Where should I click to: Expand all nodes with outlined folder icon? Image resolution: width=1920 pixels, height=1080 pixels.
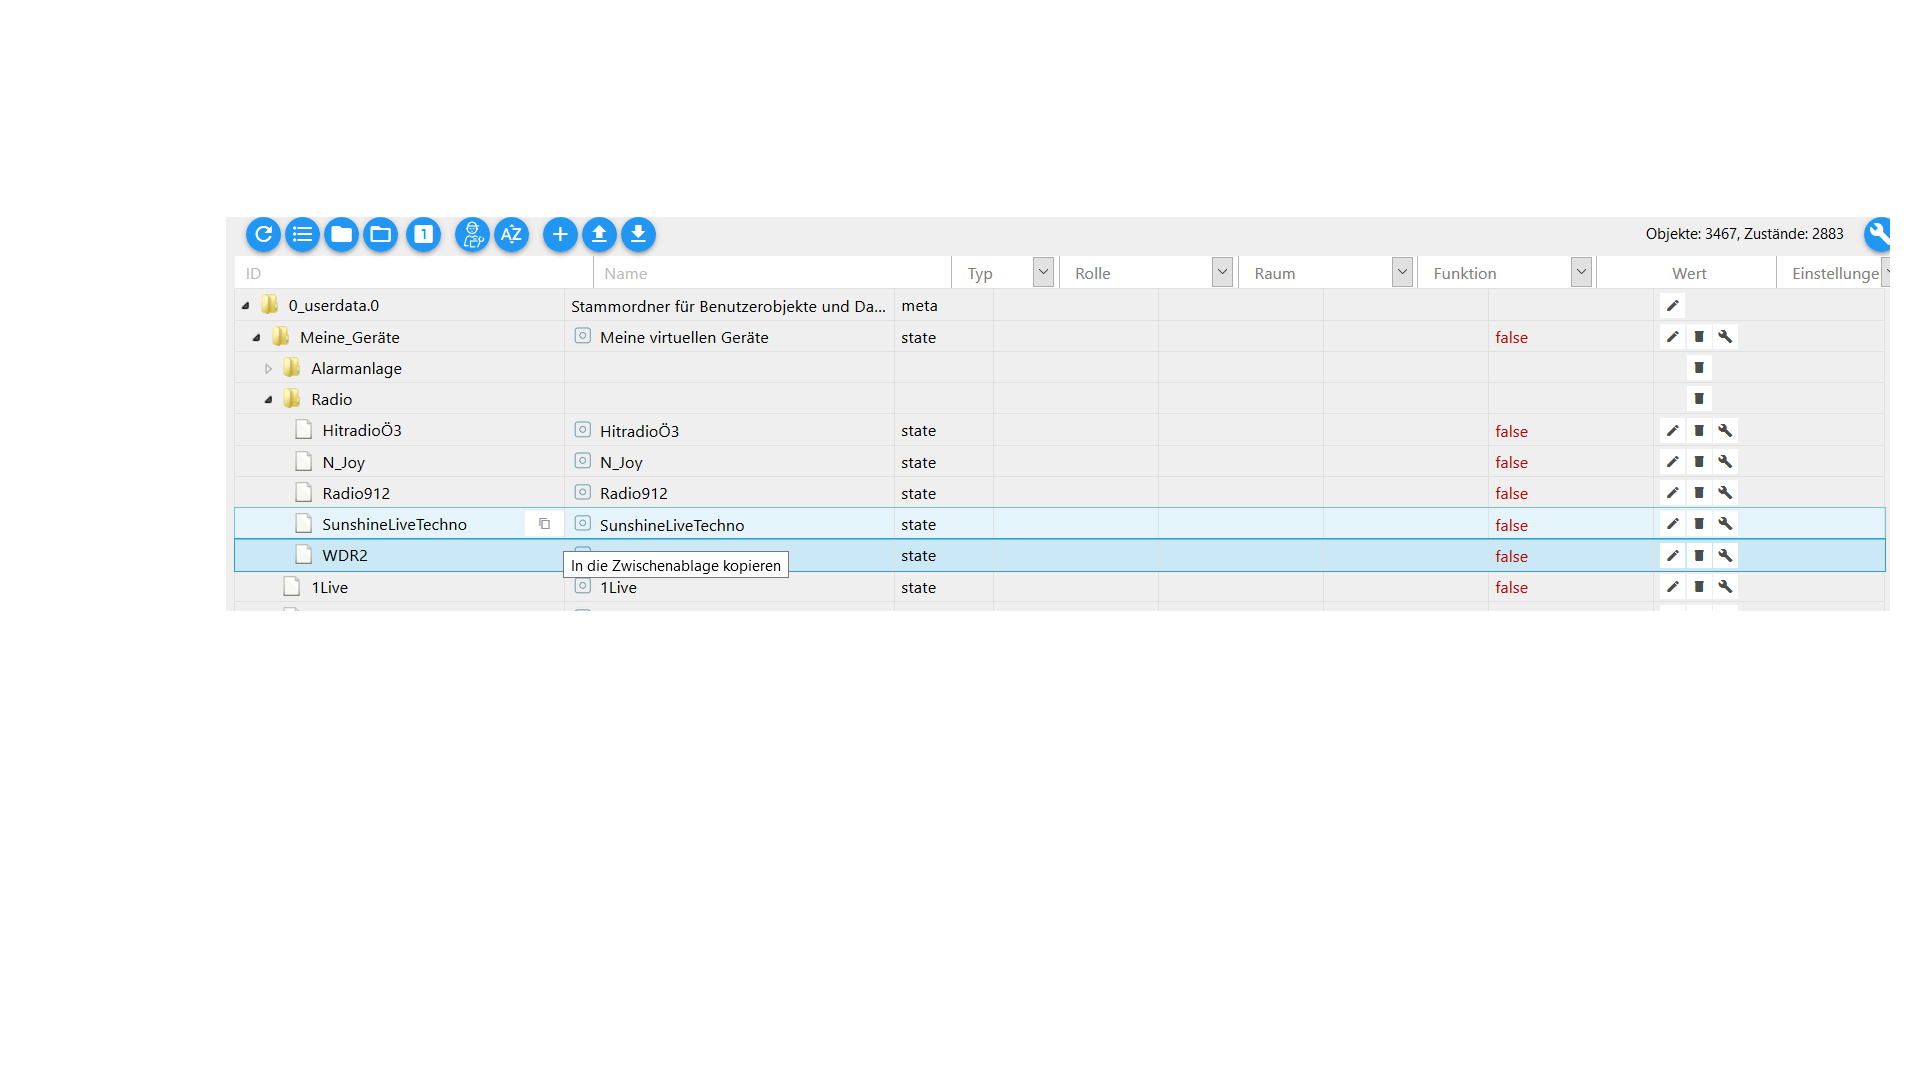pyautogui.click(x=380, y=234)
